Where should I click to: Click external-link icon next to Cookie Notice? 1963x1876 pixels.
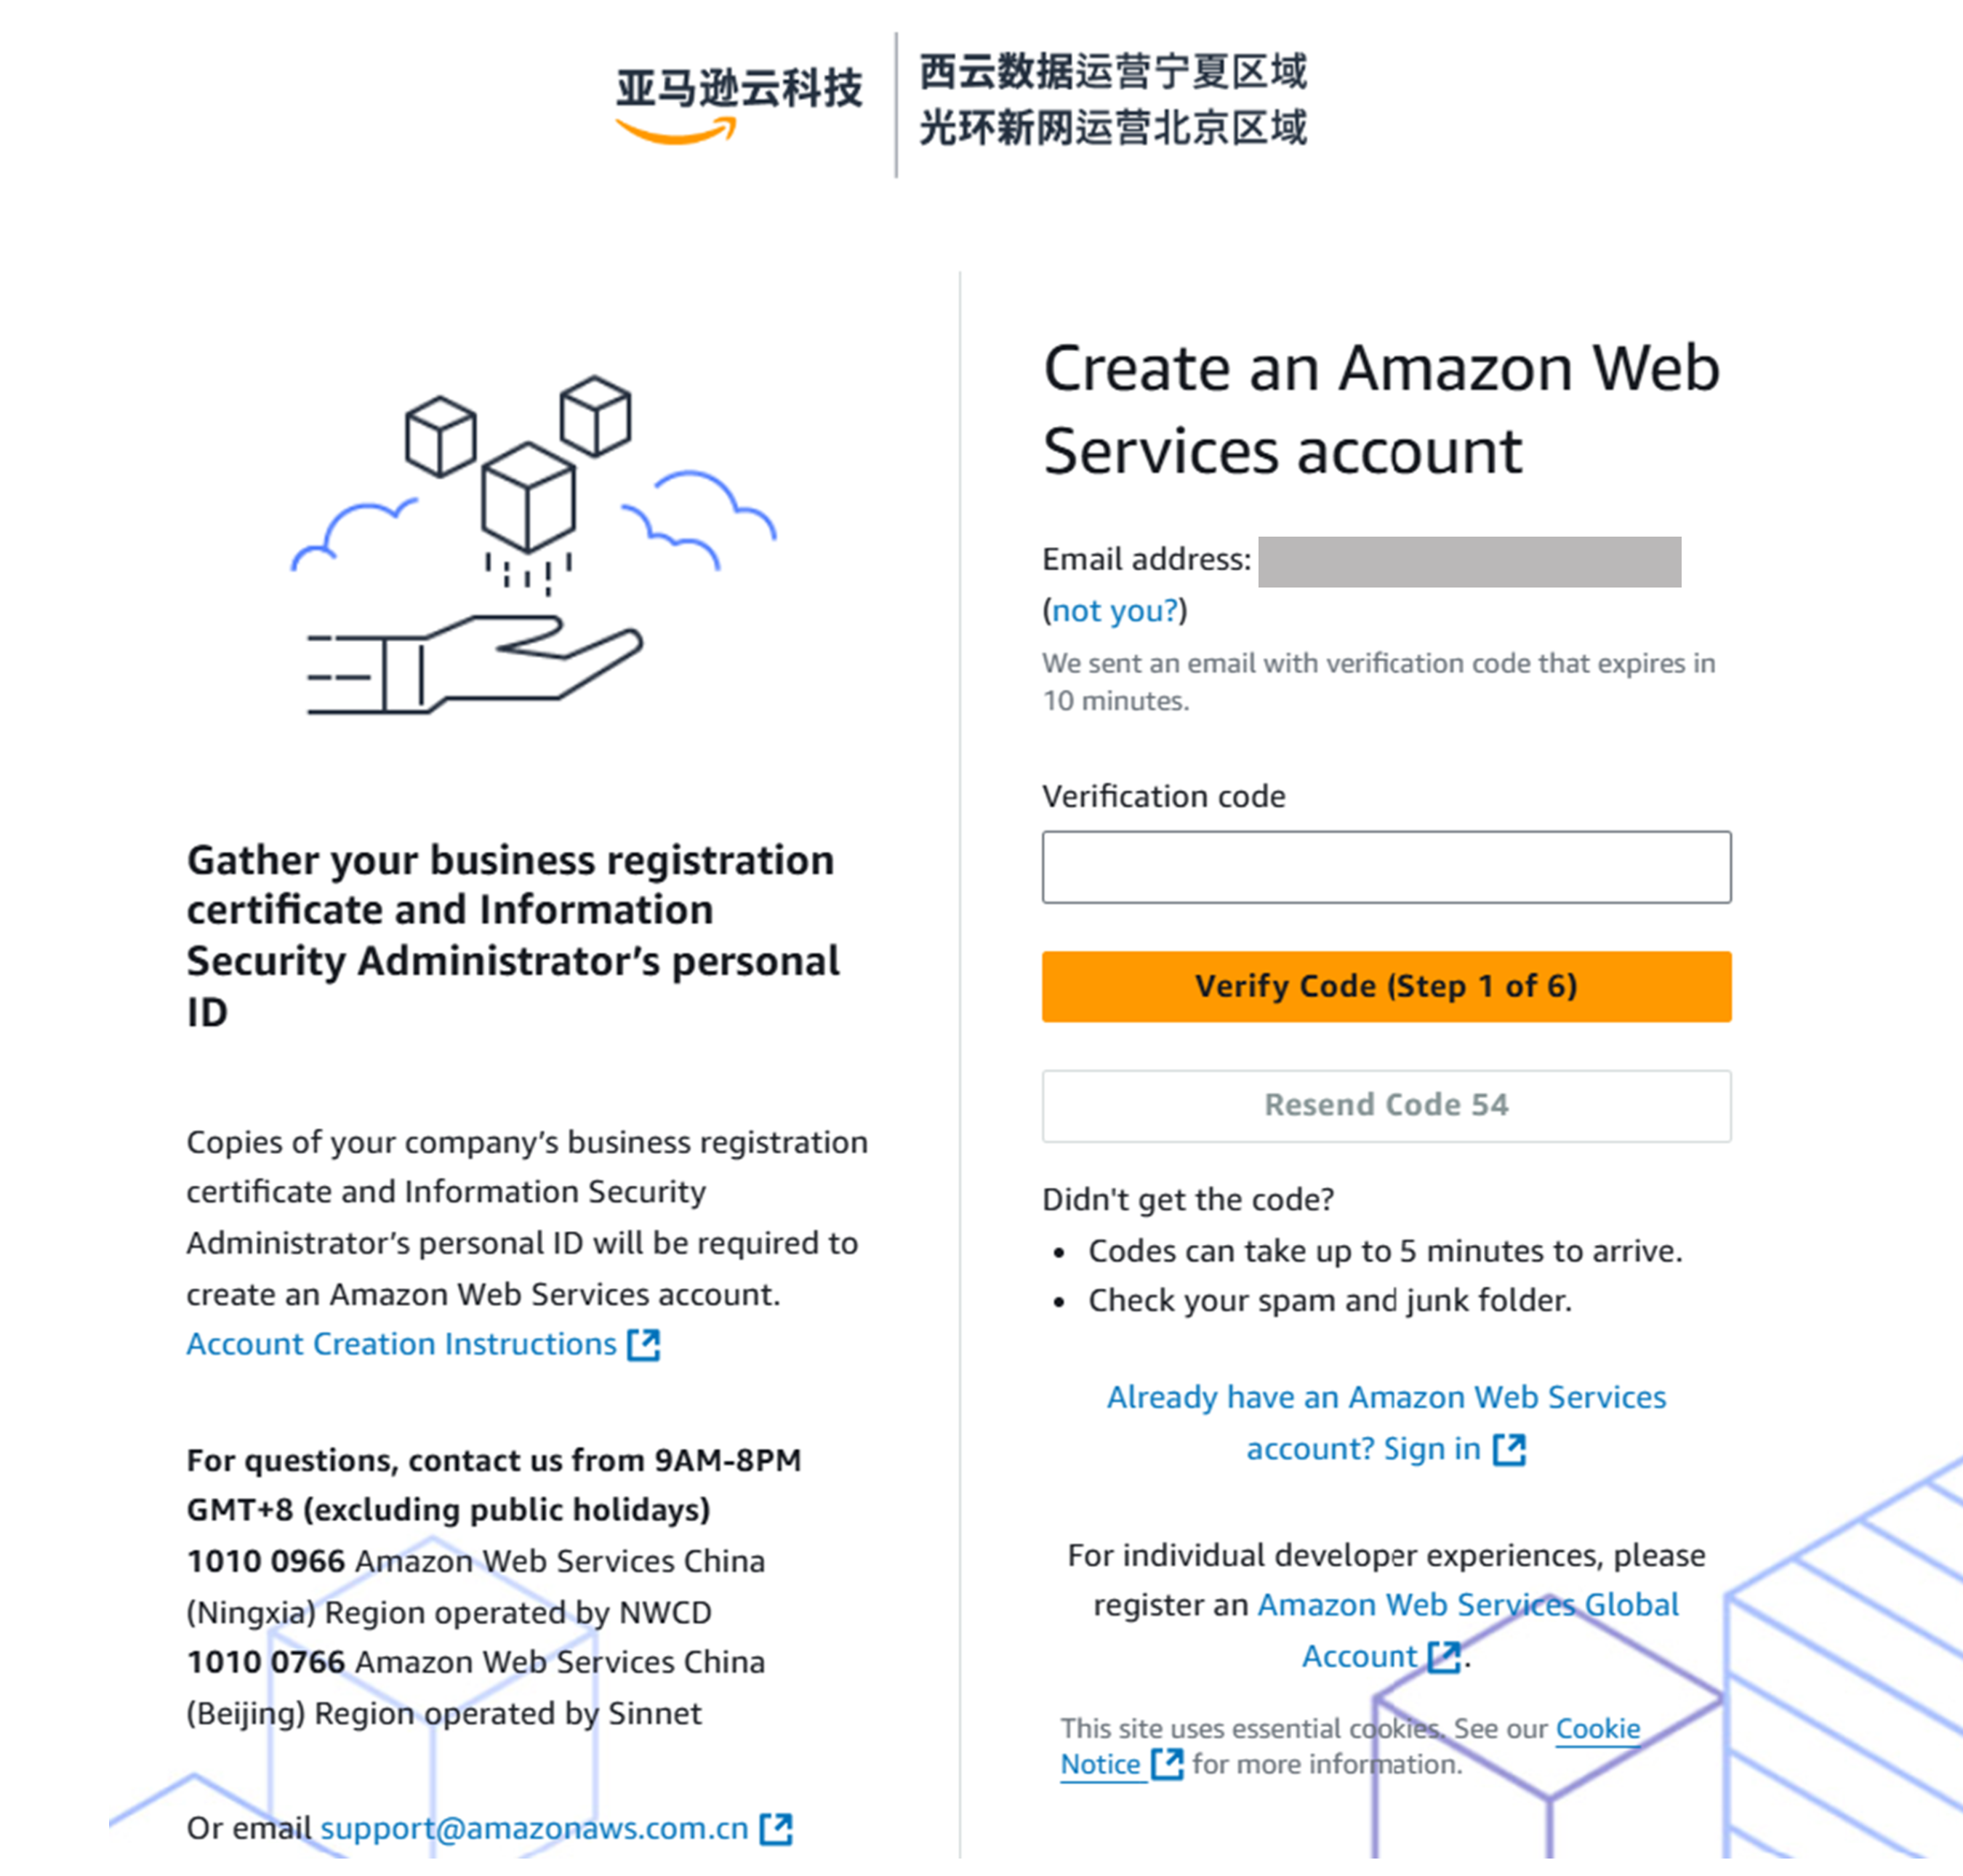tap(1167, 1764)
